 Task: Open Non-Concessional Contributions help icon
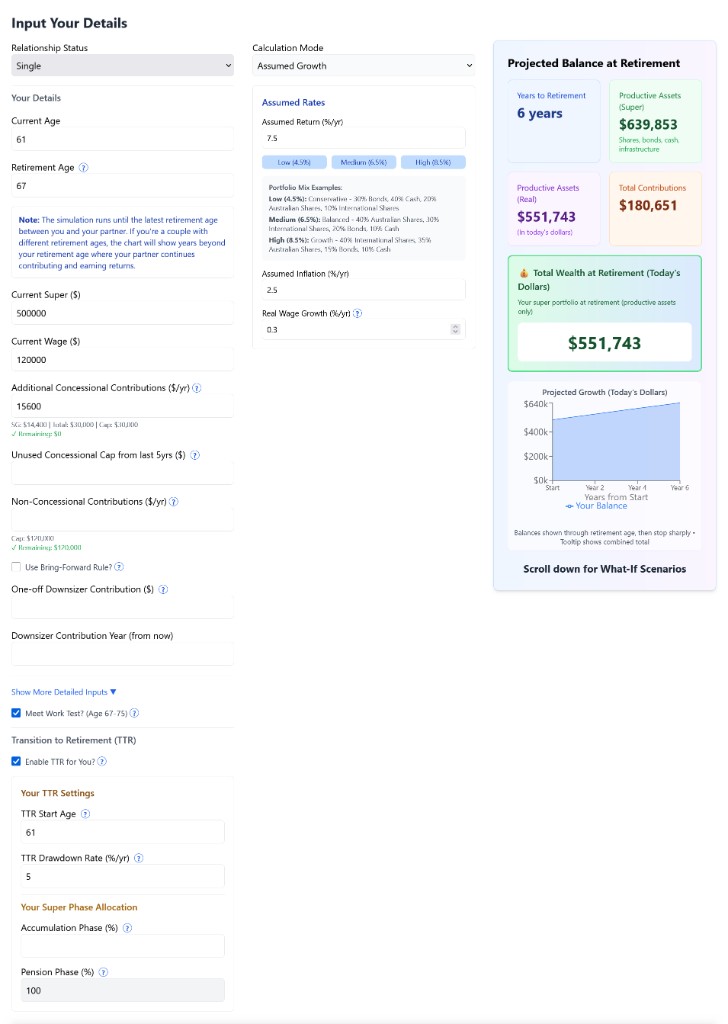point(174,502)
